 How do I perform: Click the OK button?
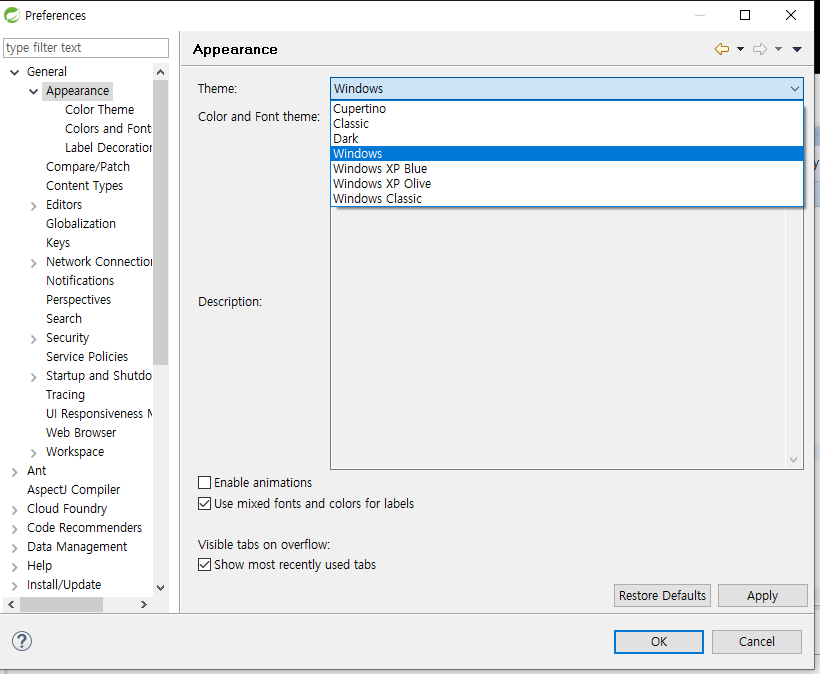coord(658,642)
